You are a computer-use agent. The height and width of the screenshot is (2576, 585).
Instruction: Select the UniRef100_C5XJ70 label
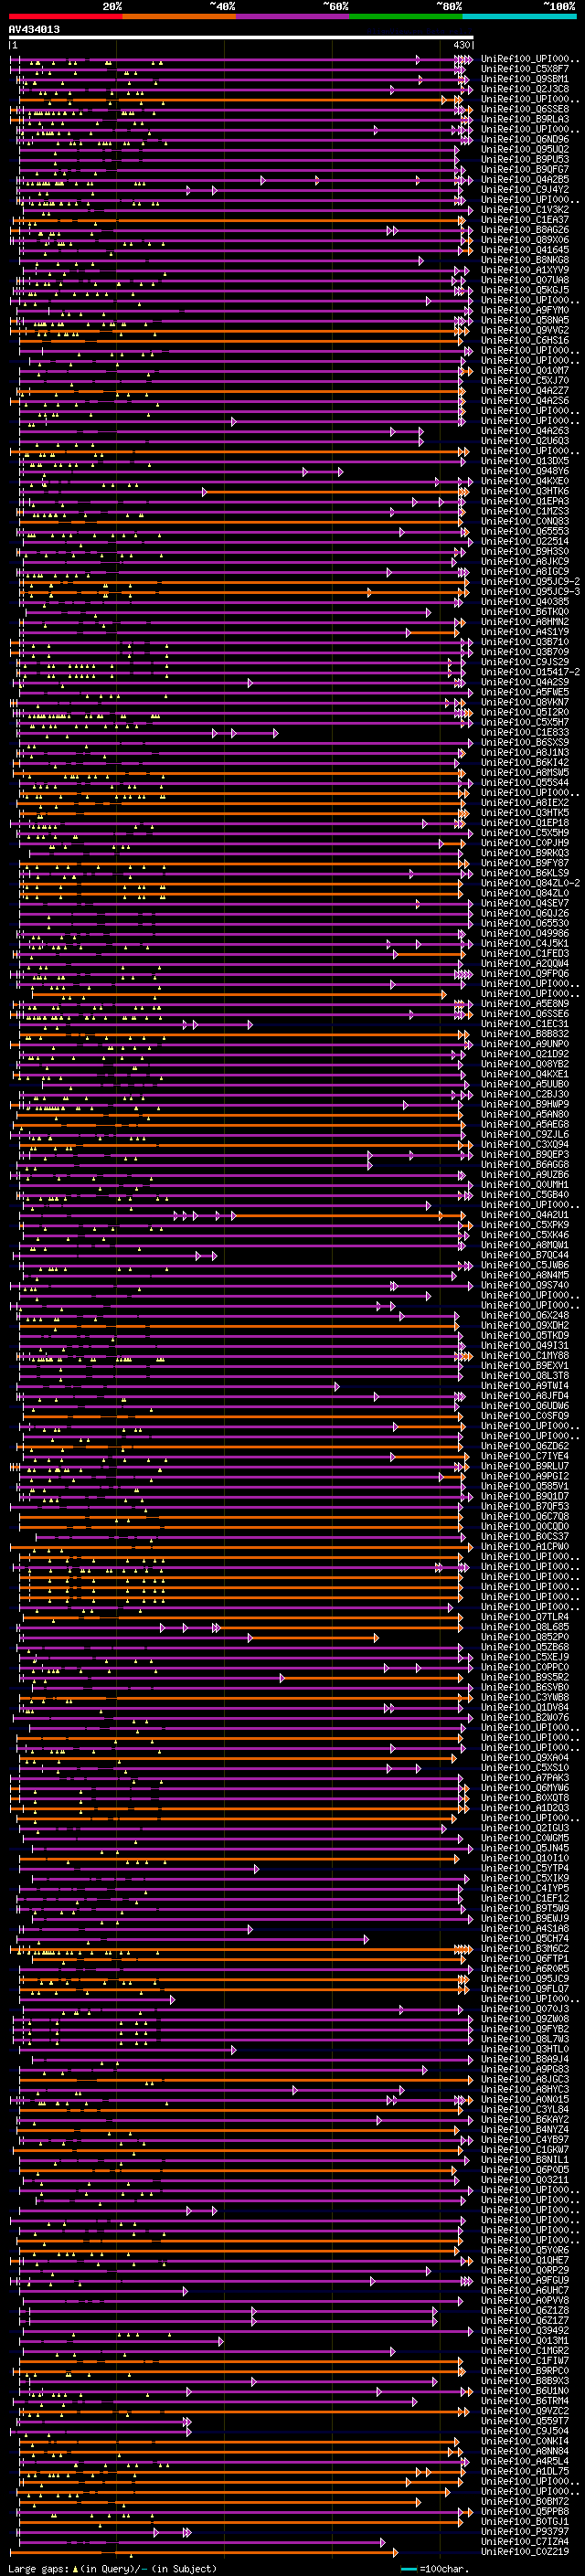click(x=525, y=381)
